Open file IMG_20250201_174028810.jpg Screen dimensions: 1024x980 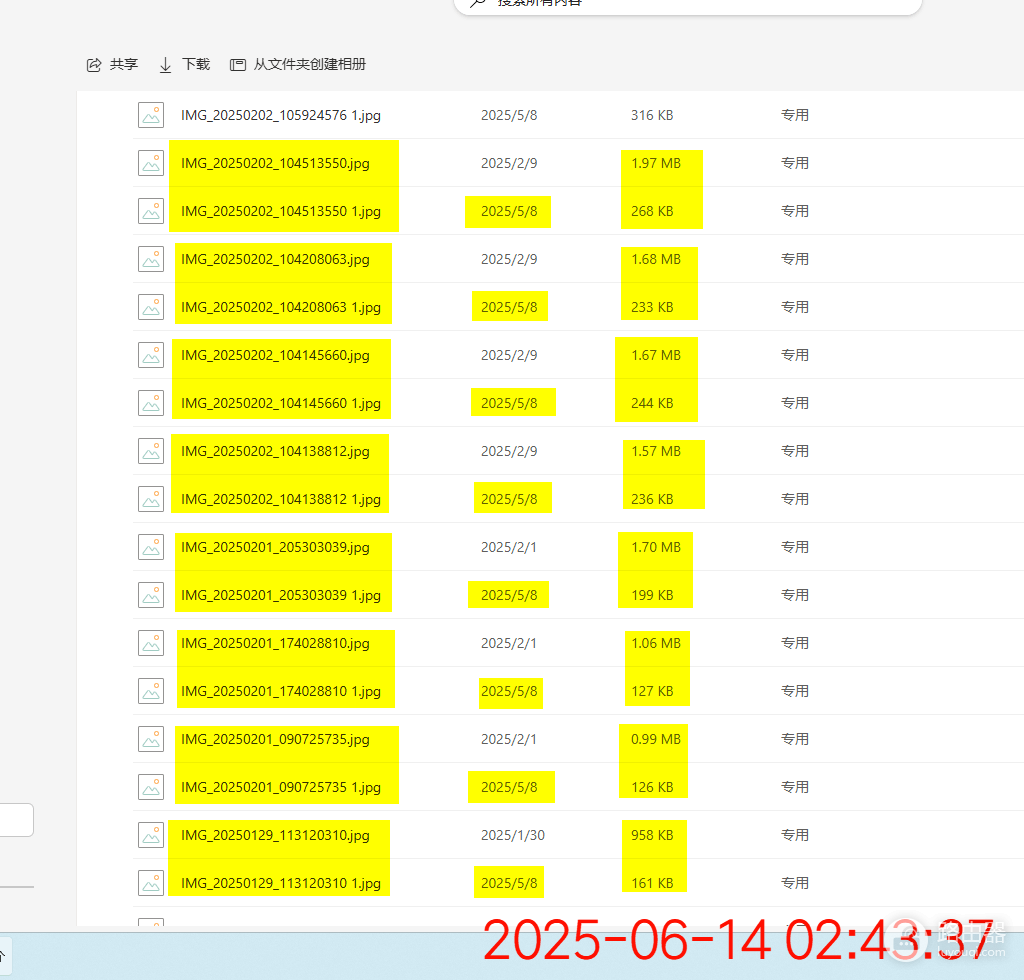point(275,643)
